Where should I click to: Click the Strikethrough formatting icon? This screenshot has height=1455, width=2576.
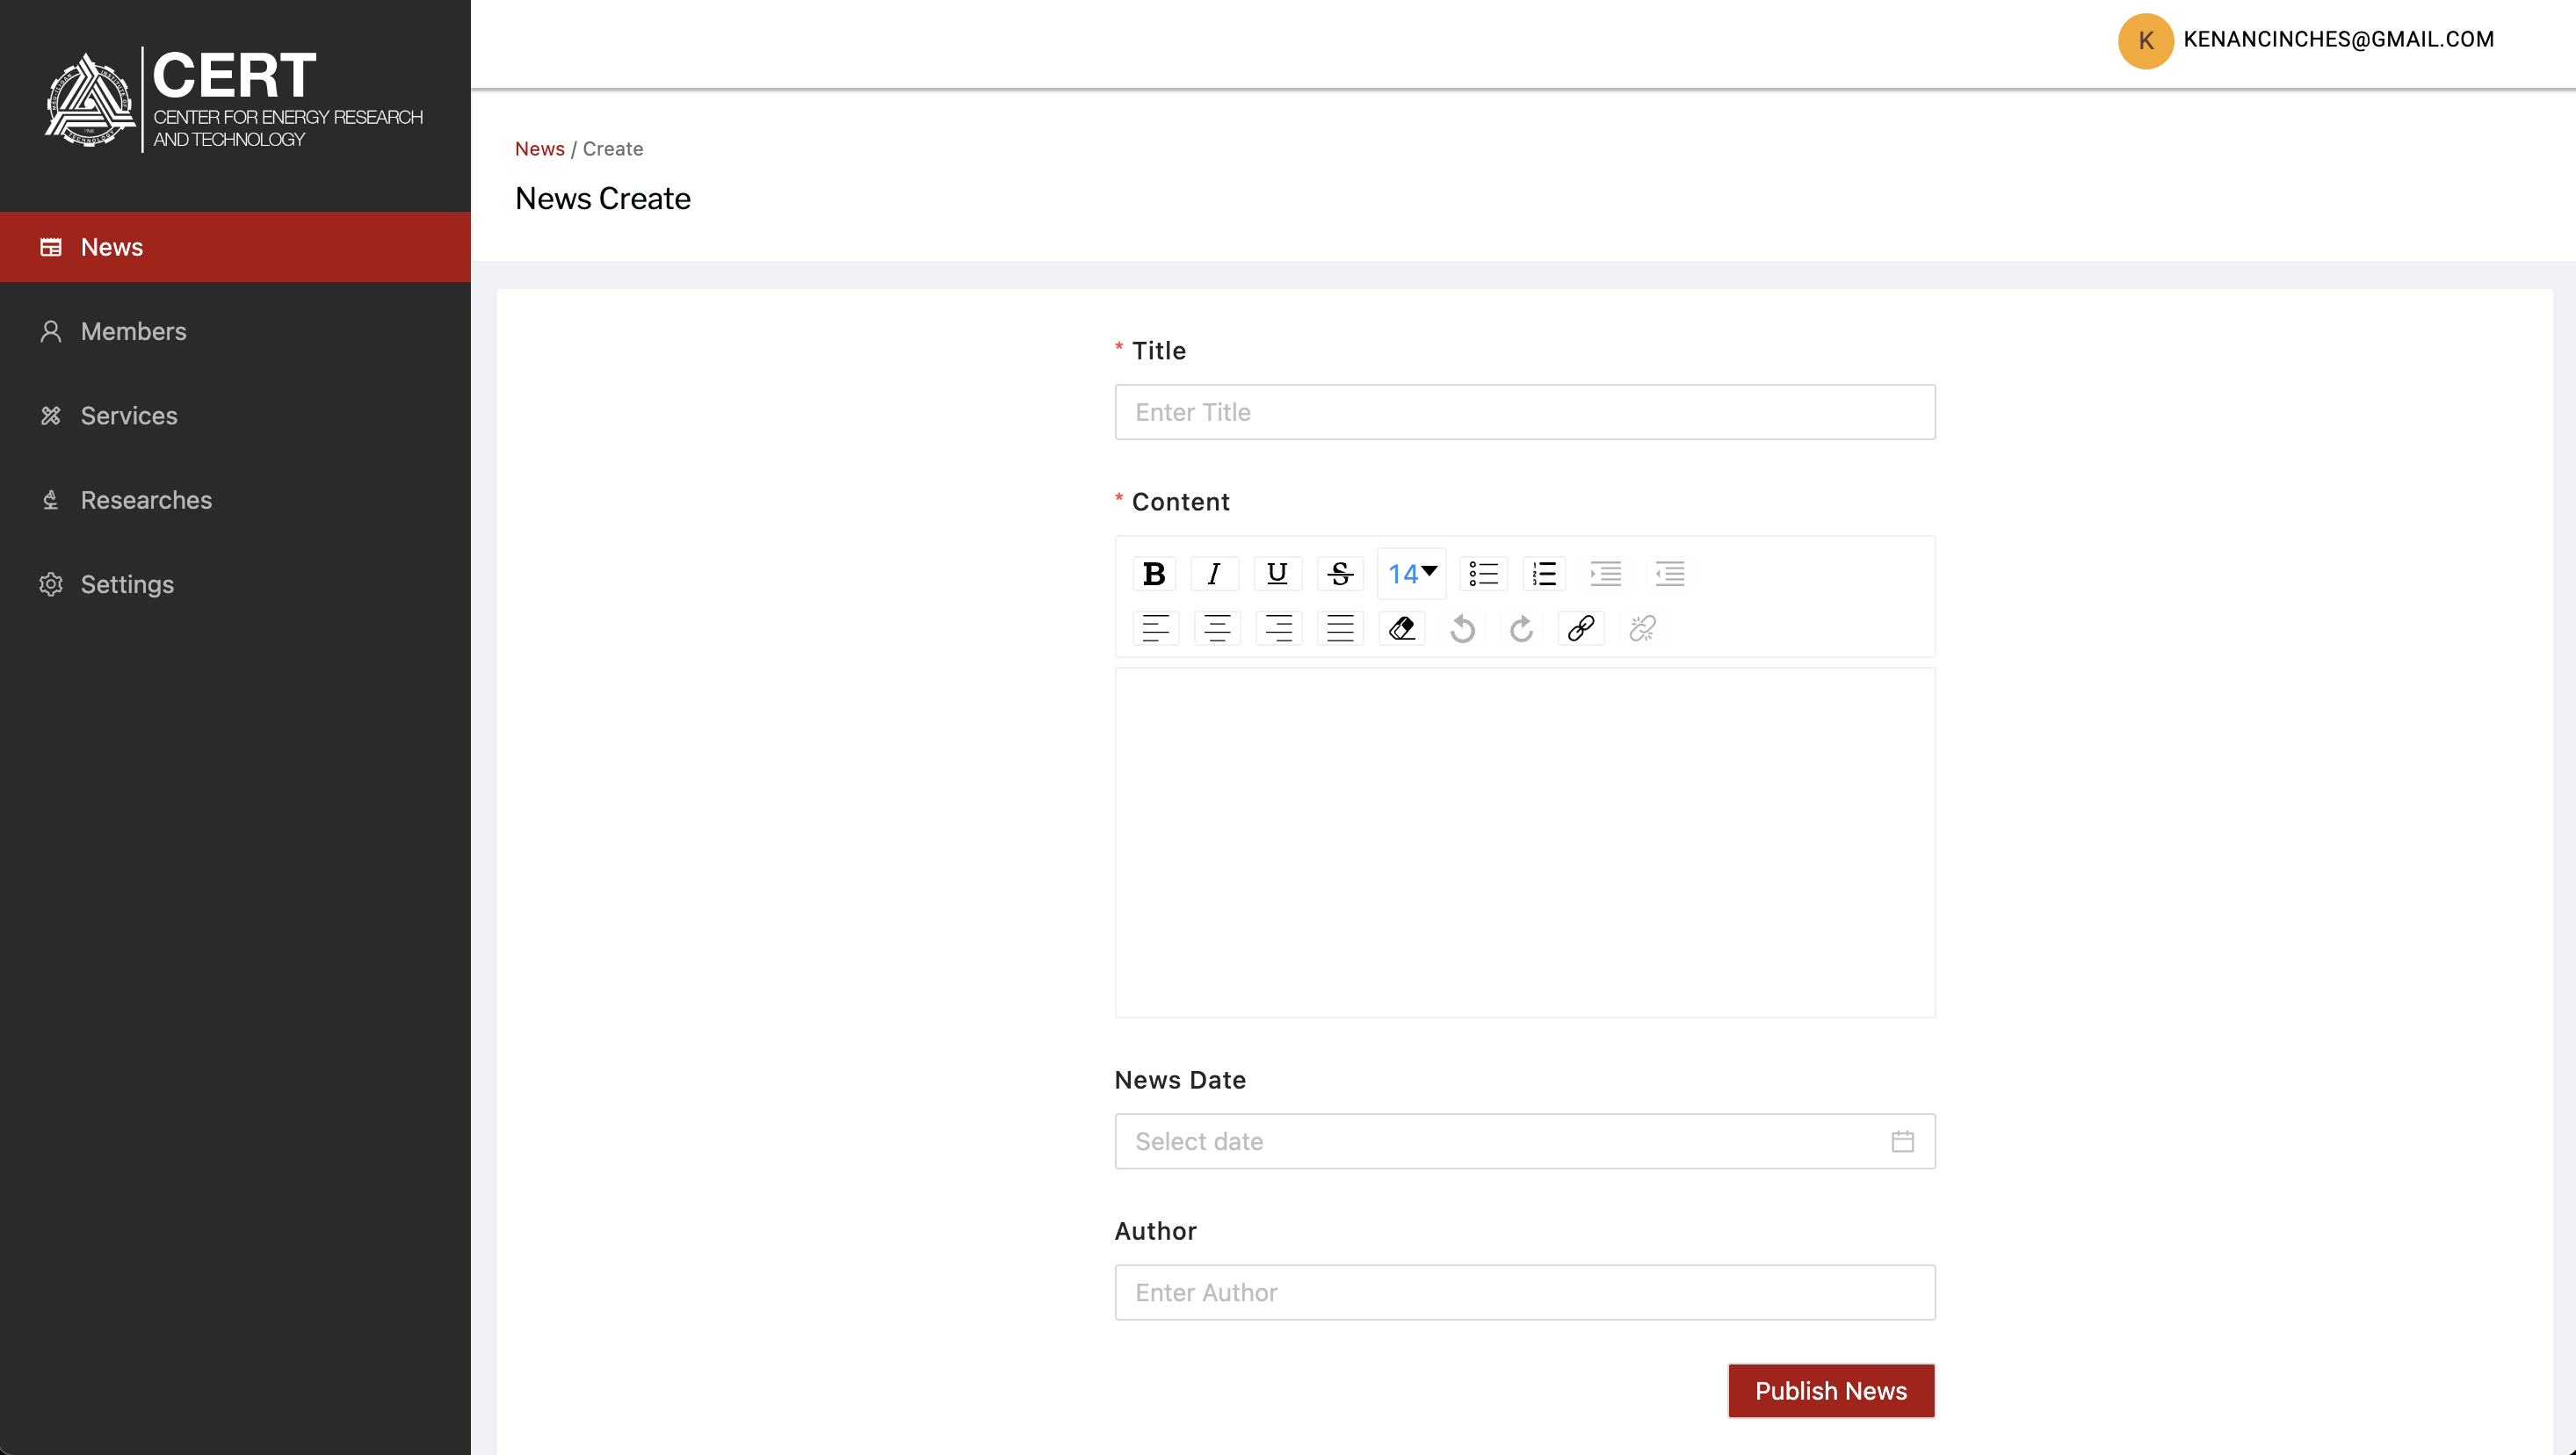(x=1339, y=574)
